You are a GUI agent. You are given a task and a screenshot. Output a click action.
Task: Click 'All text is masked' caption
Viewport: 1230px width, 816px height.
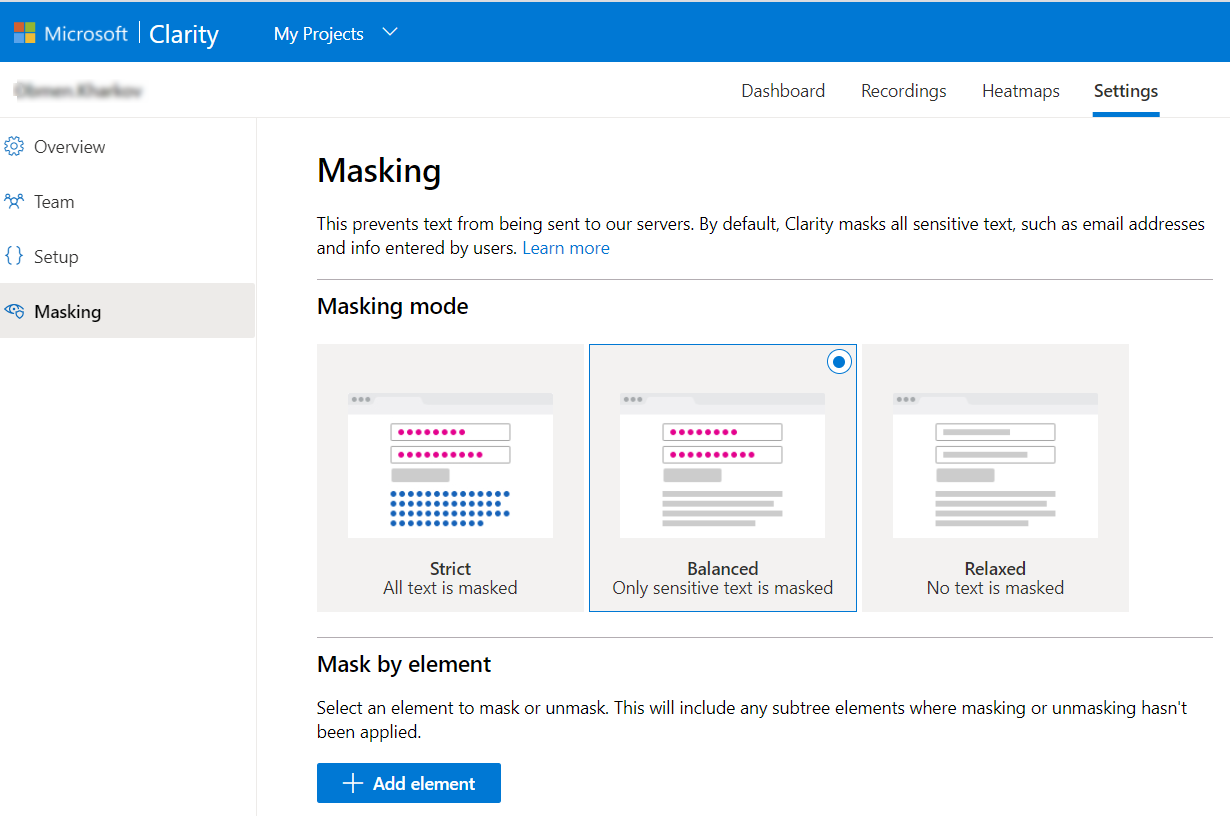pyautogui.click(x=450, y=588)
